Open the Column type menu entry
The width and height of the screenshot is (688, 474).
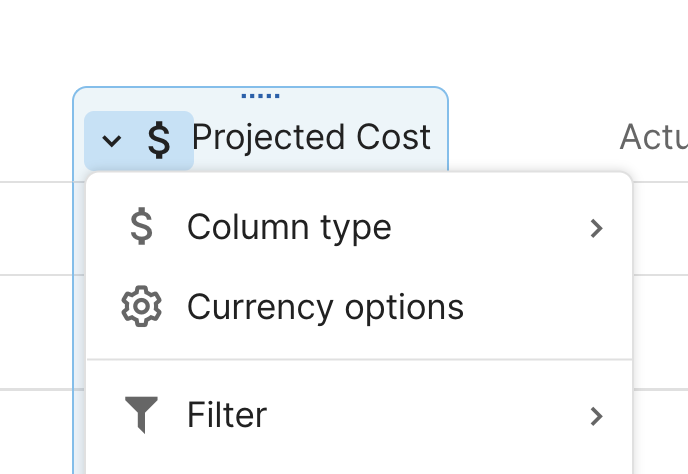point(288,228)
